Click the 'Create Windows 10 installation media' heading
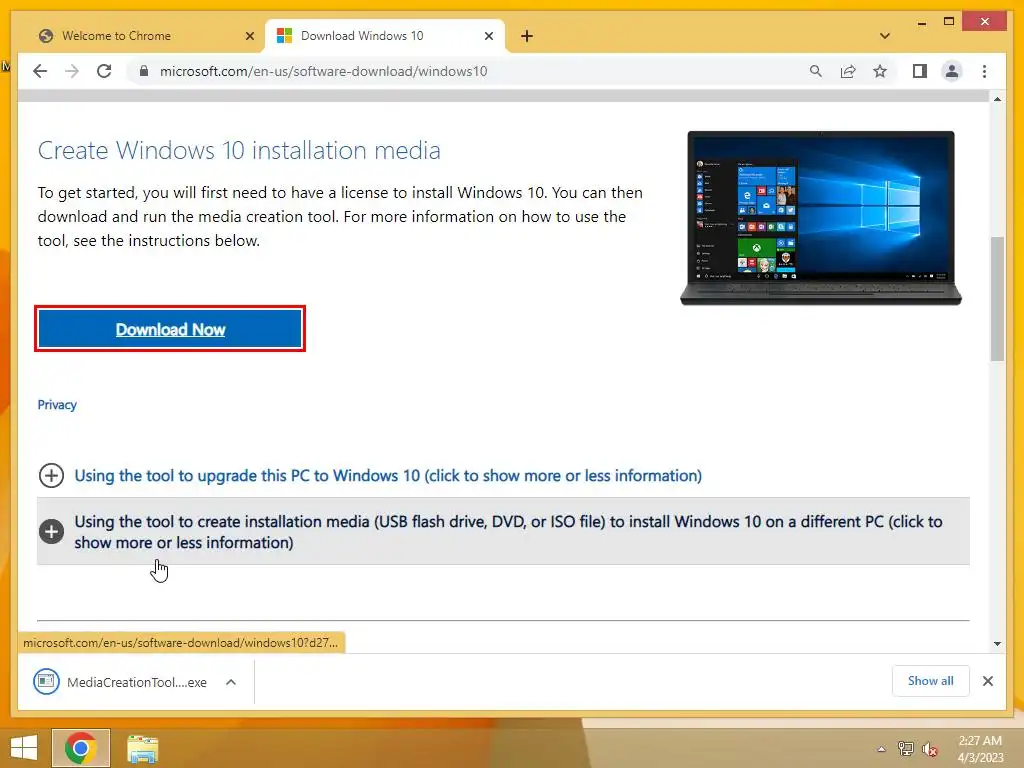 tap(239, 150)
